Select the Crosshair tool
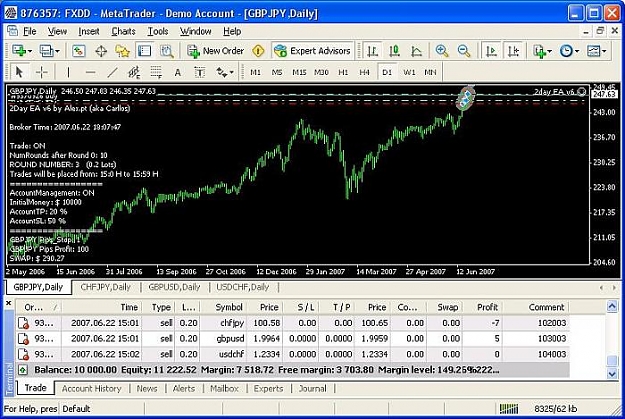Viewport: 625px width, 419px height. coord(41,72)
